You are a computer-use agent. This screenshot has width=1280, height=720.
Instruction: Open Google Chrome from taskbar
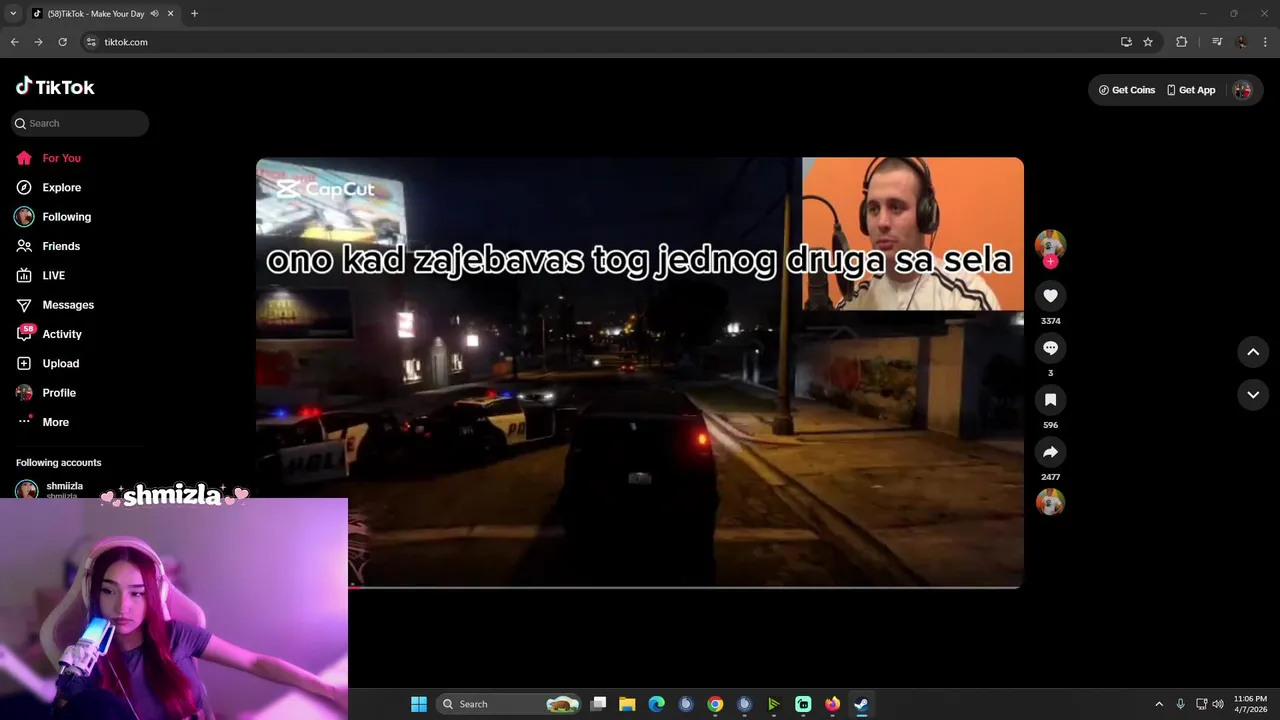715,704
